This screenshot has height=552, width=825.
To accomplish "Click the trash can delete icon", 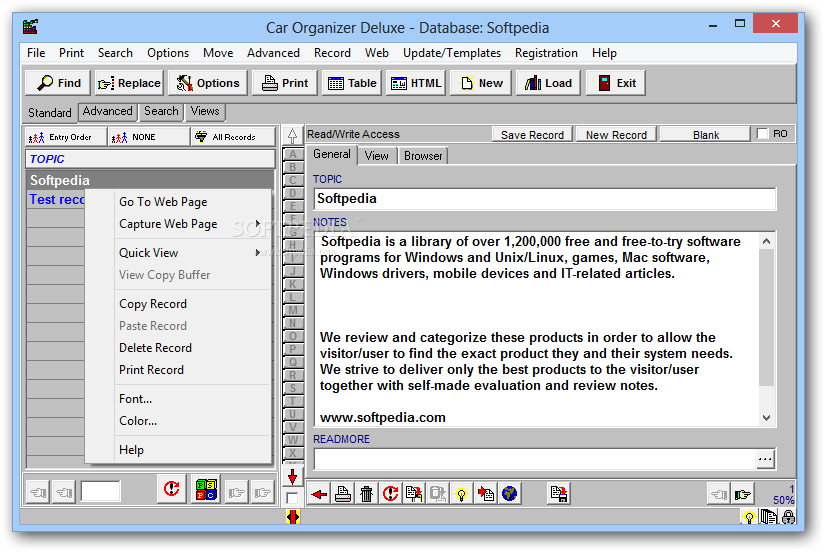I will 367,494.
